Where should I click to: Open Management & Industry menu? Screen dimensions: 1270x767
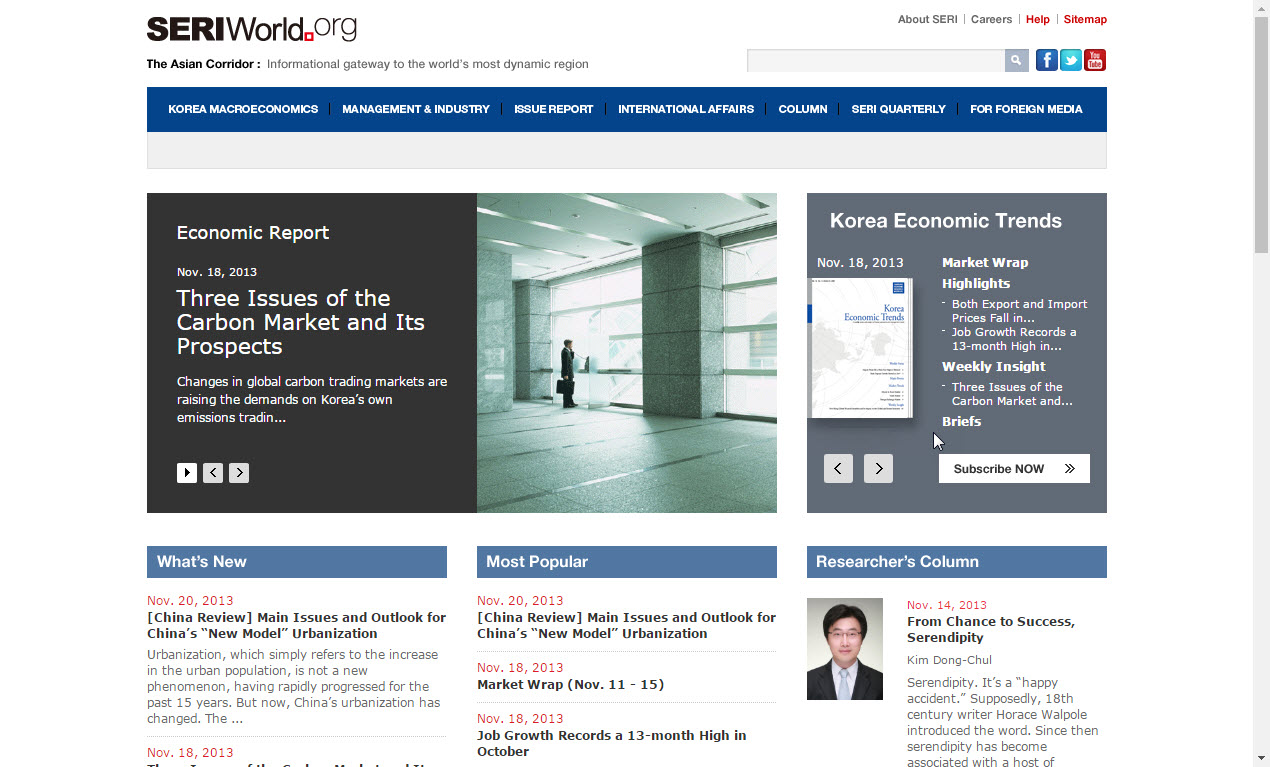click(416, 109)
